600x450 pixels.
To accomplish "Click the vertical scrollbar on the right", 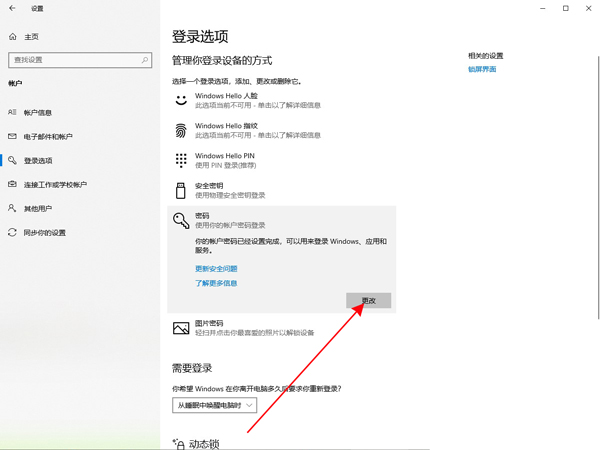I will pyautogui.click(x=598, y=188).
